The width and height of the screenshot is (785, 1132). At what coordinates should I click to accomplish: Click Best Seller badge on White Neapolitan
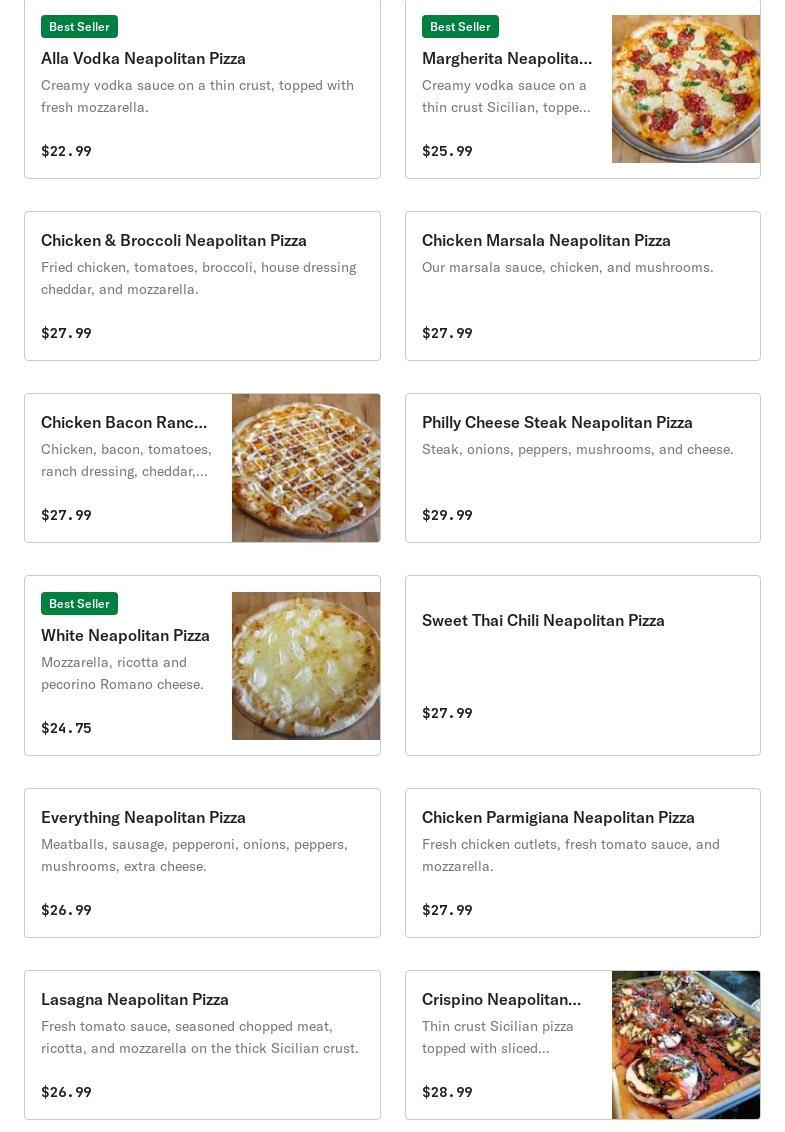(79, 604)
